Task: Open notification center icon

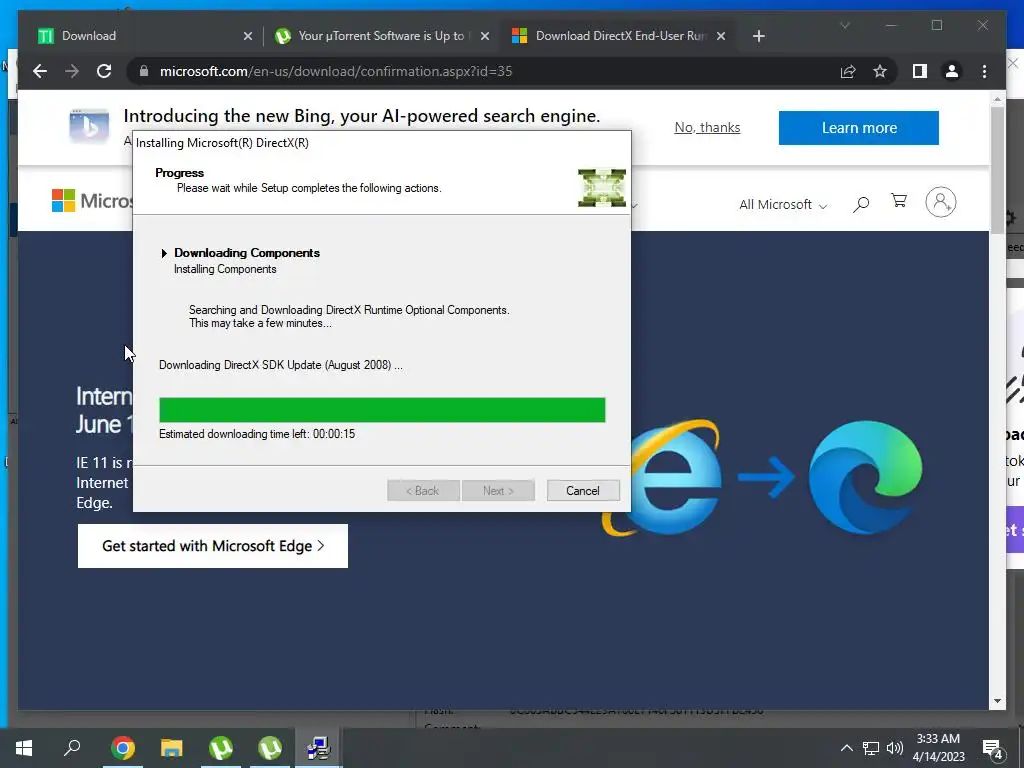Action: coord(993,749)
